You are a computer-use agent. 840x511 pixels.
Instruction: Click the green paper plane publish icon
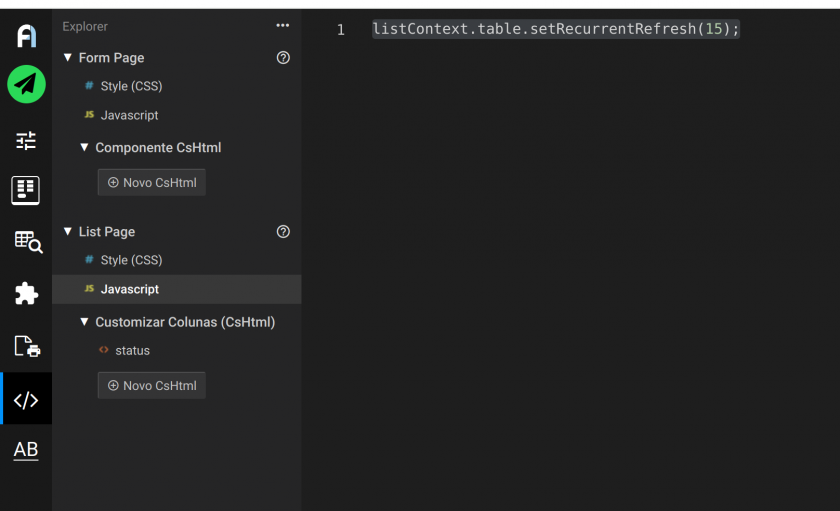26,85
